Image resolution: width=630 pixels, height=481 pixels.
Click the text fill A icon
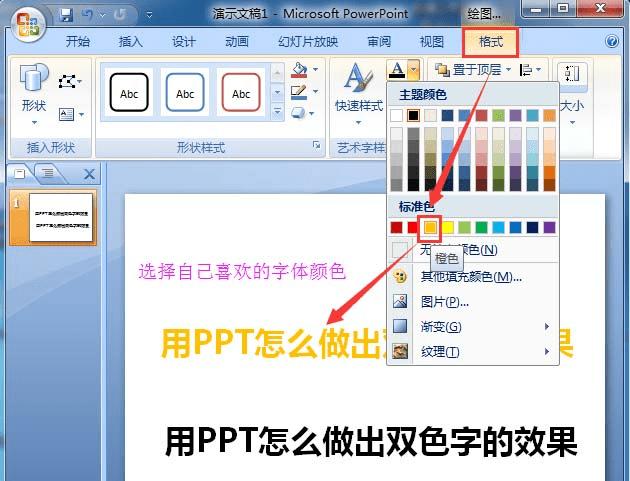[397, 70]
